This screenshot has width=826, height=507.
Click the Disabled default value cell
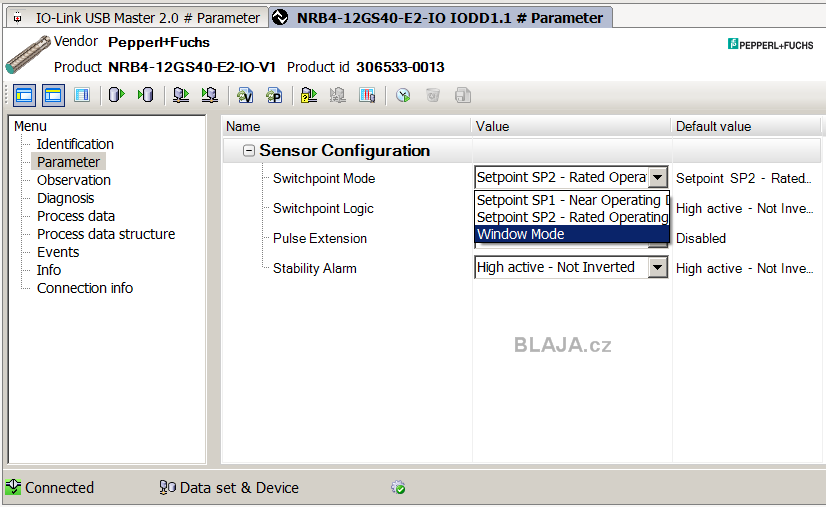701,238
